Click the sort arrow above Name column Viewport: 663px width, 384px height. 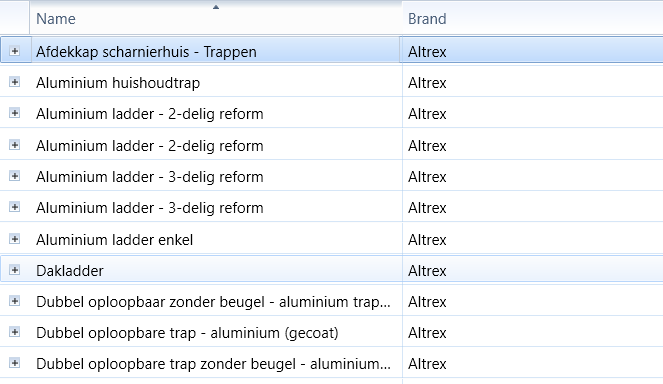coord(216,7)
